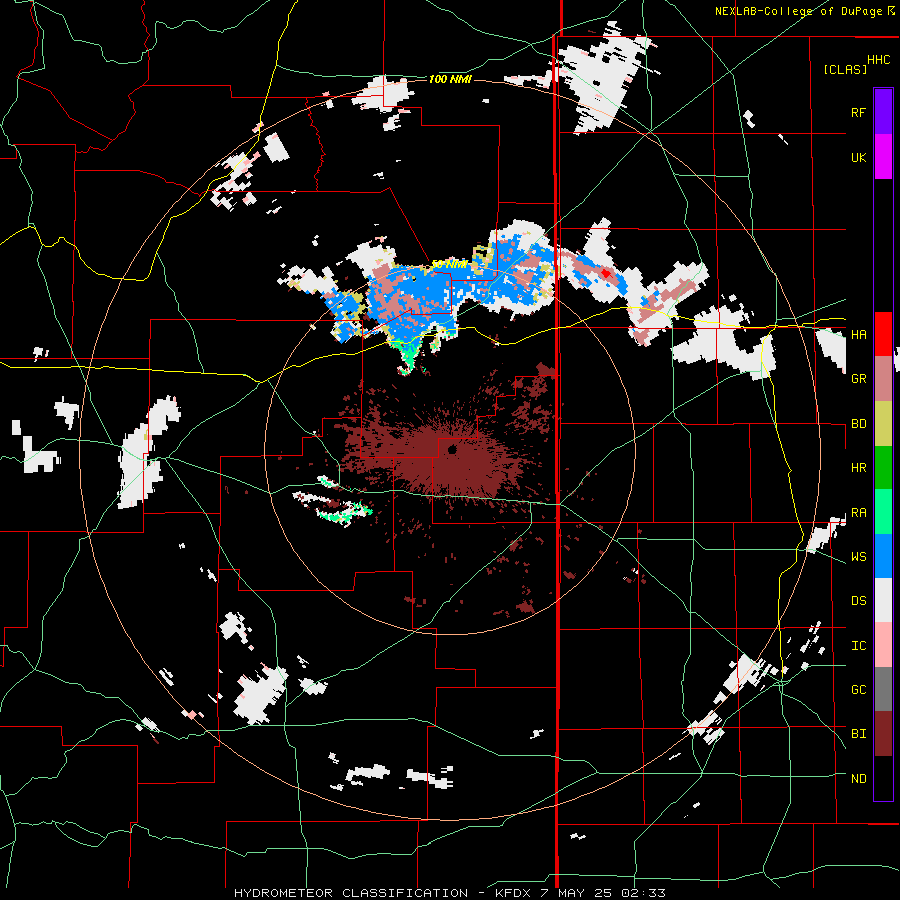Click the GR legend color block
The width and height of the screenshot is (900, 900).
[x=883, y=378]
